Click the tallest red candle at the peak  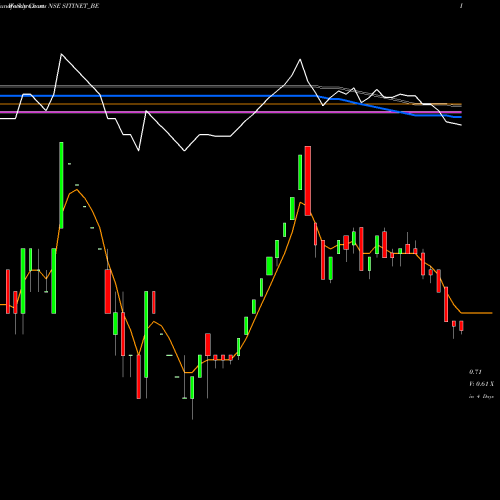tap(308, 181)
